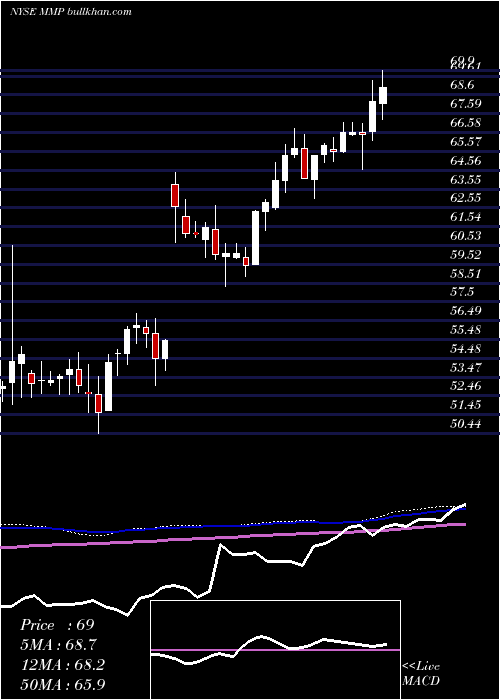This screenshot has width=500, height=700.
Task: Select the 58.51 price axis label
Action: pyautogui.click(x=466, y=273)
